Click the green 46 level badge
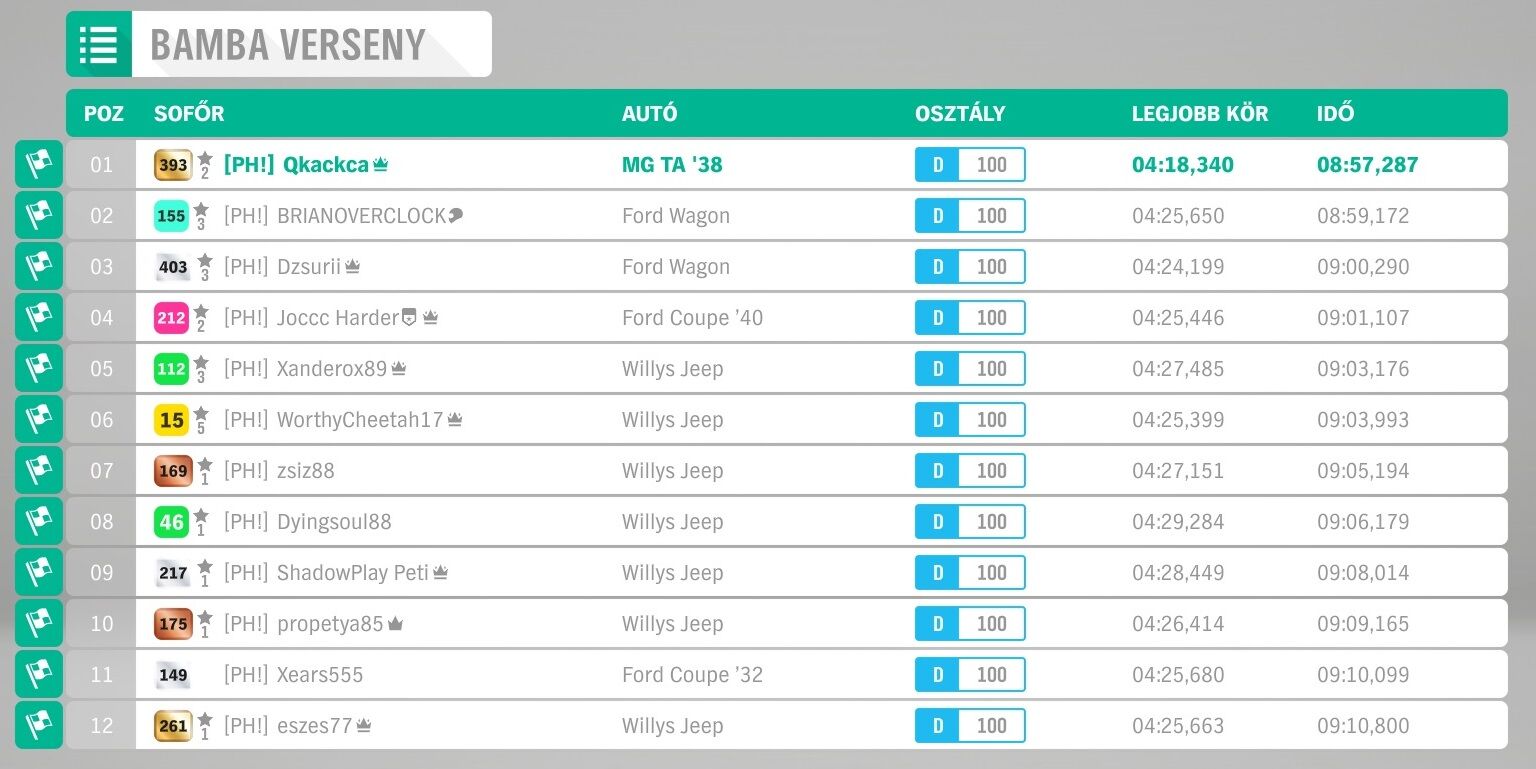This screenshot has width=1536, height=769. [x=172, y=522]
